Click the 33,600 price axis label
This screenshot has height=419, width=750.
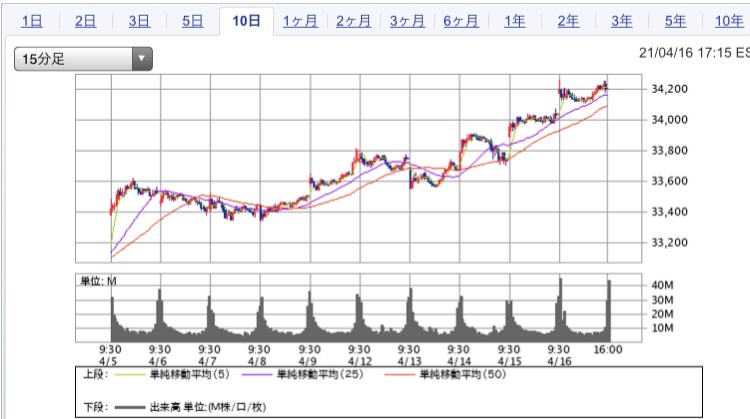[670, 181]
